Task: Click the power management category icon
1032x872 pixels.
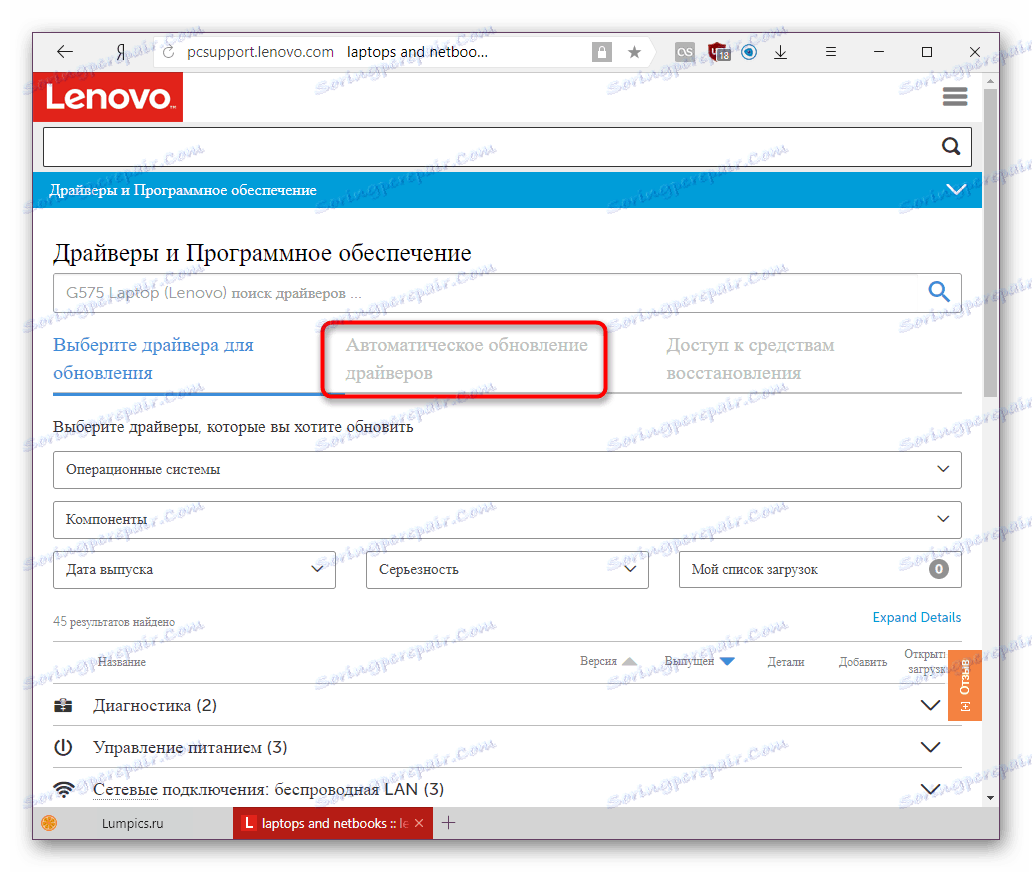Action: tap(63, 747)
